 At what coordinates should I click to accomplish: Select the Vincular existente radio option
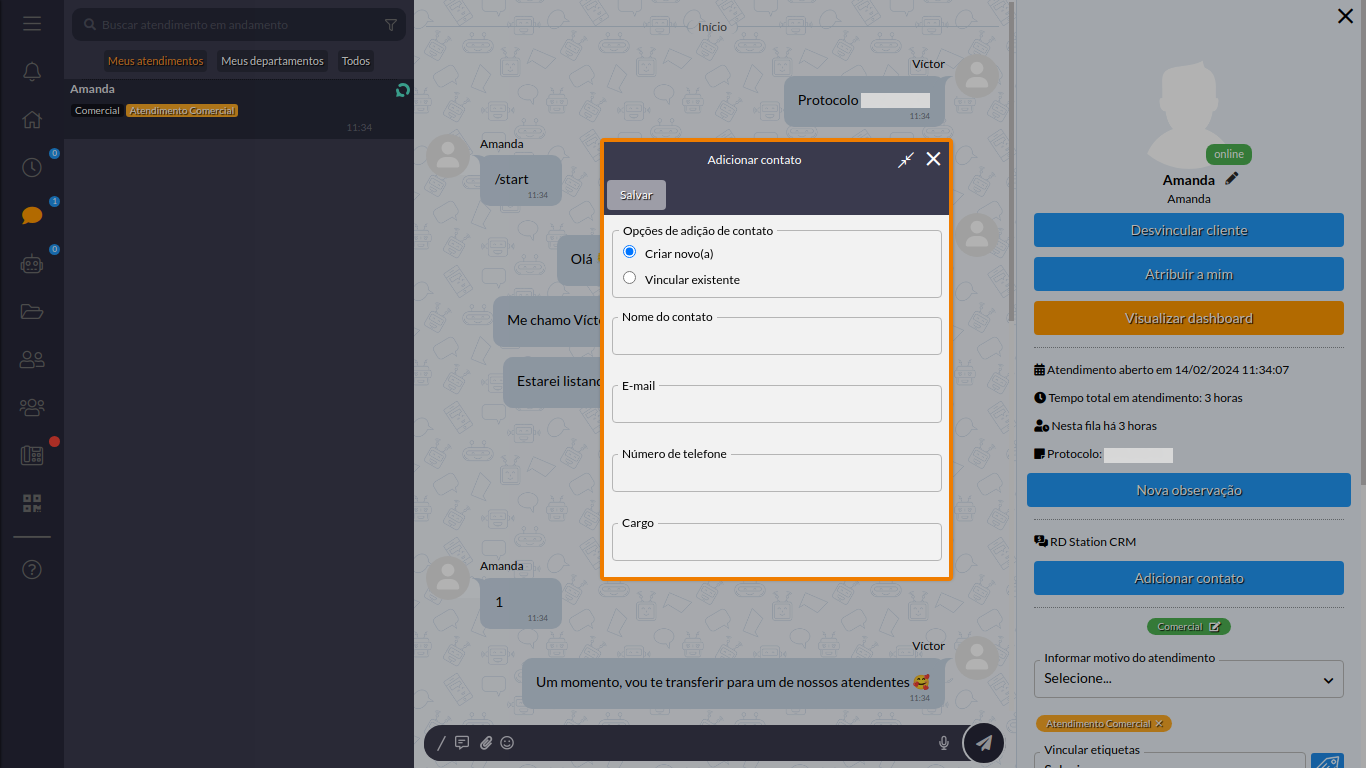pos(630,278)
